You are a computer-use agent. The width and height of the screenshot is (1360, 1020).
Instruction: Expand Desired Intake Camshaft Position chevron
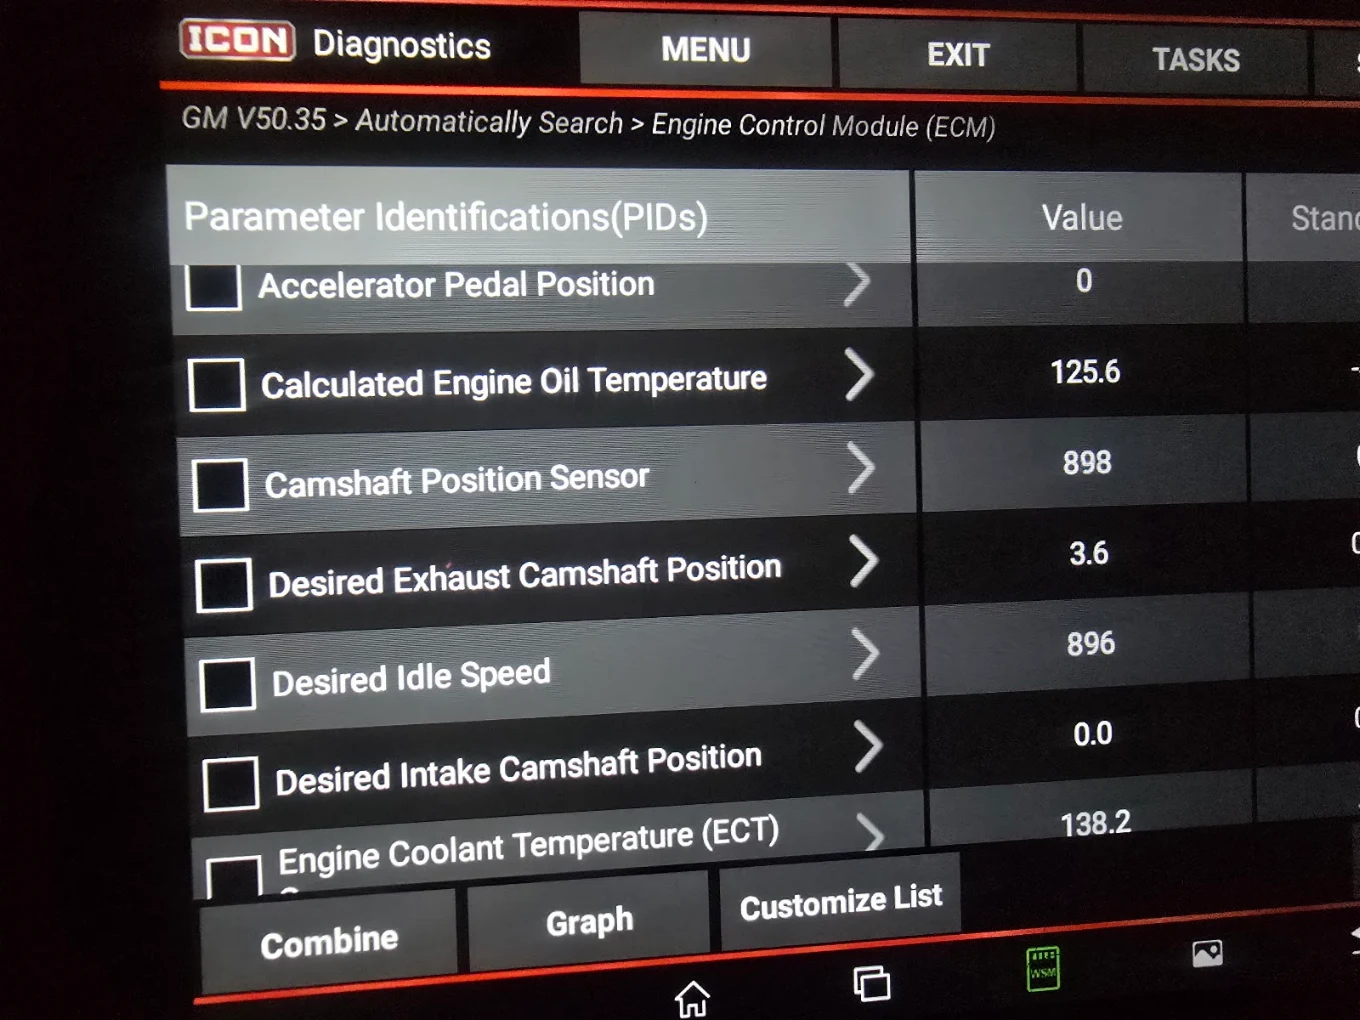point(869,747)
